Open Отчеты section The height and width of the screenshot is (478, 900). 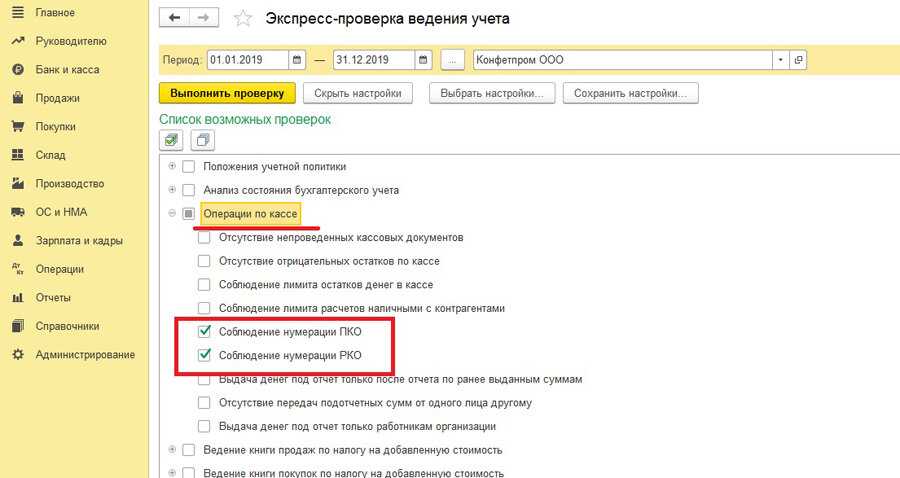[53, 297]
